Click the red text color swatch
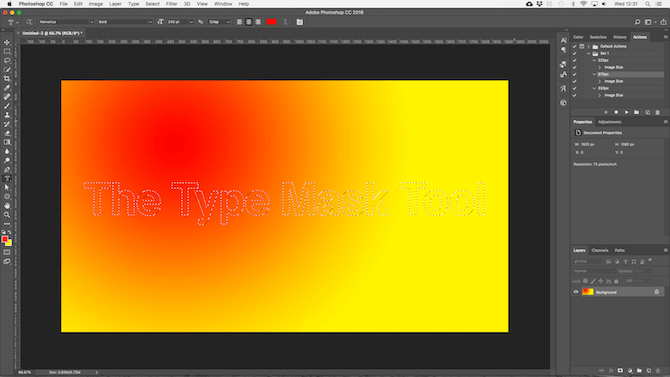Screen dimensions: 670x377 pos(271,22)
